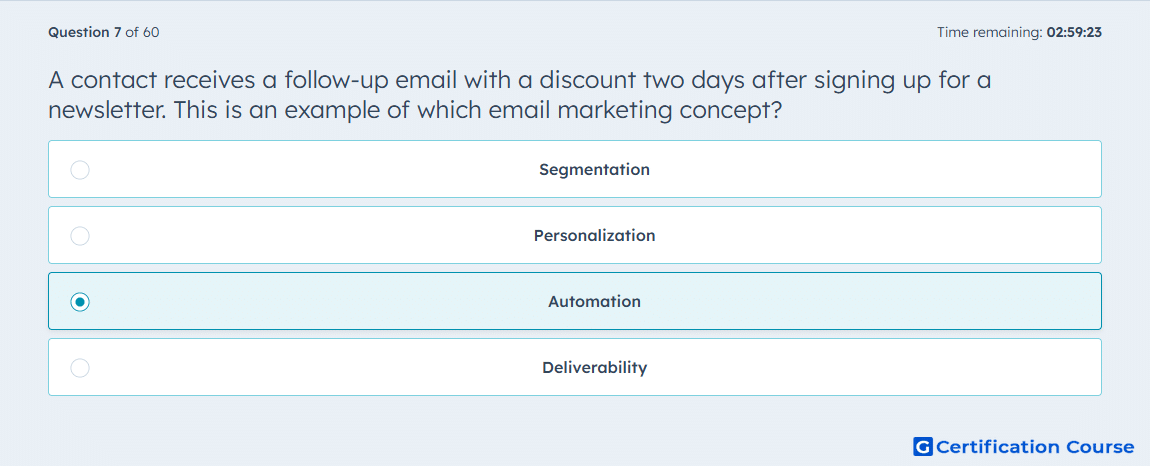Click the selected Automation radio button
Image resolution: width=1150 pixels, height=466 pixels.
(x=80, y=302)
